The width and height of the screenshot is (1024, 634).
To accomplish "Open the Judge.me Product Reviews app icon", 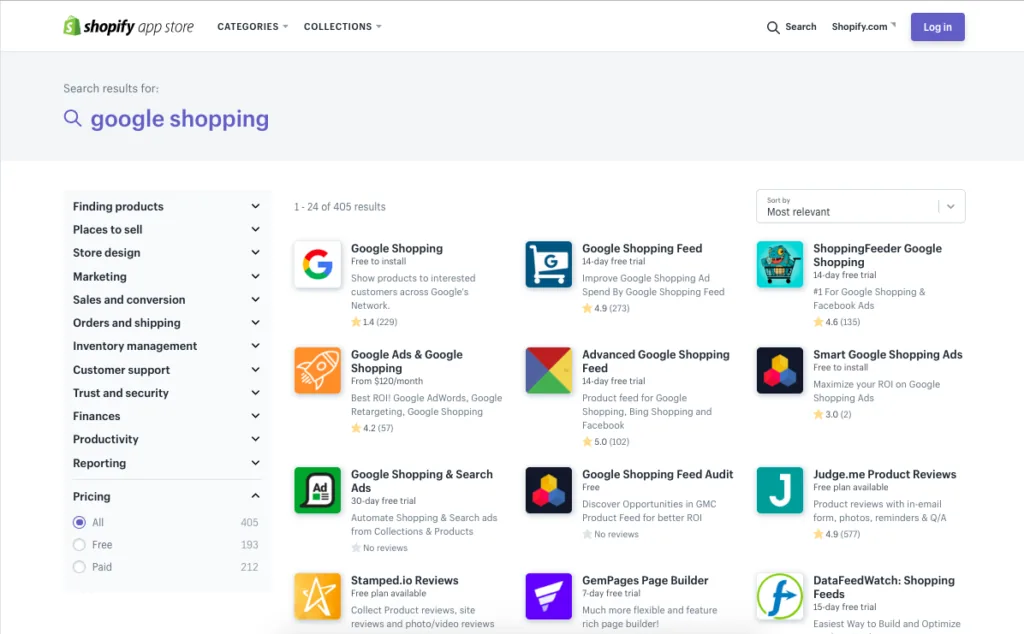I will [x=778, y=490].
